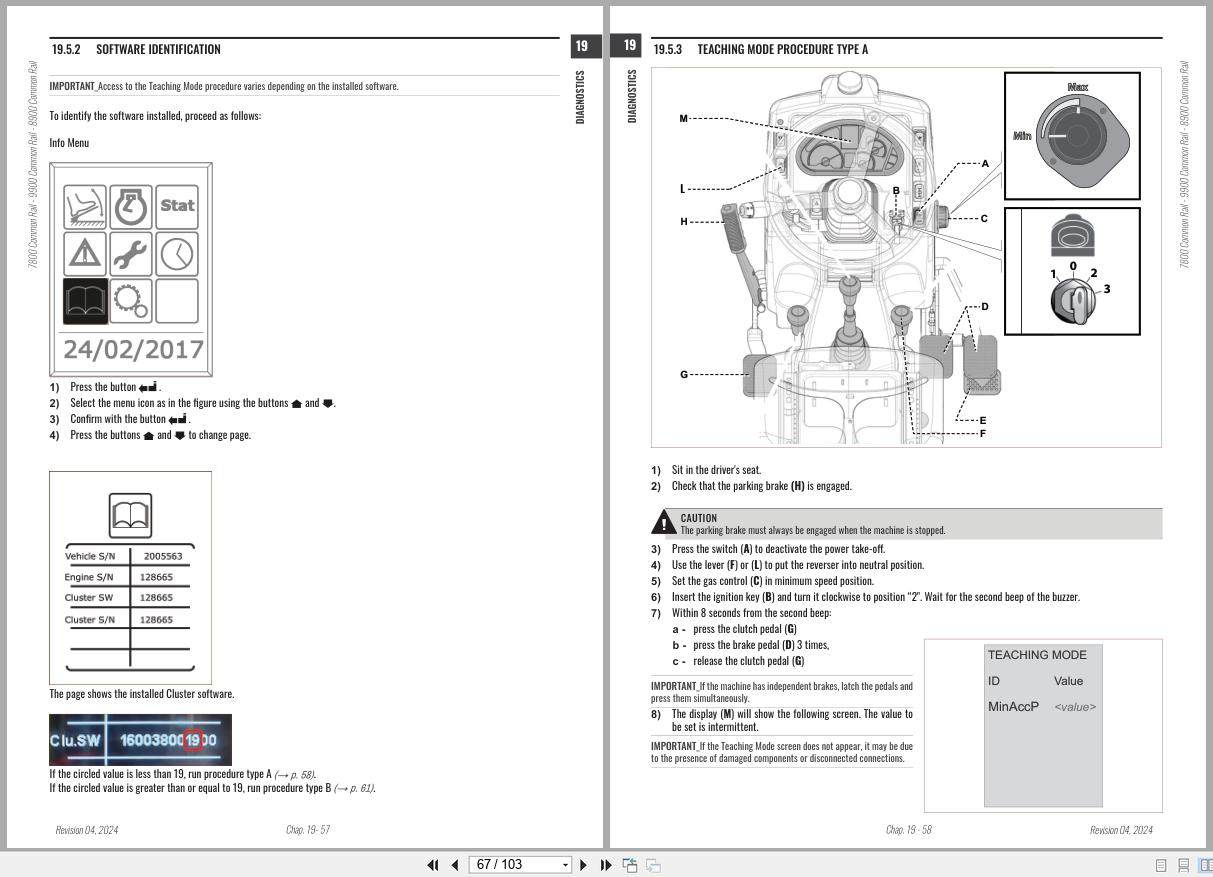The width and height of the screenshot is (1213, 877).
Task: Go to the previous page
Action: [x=455, y=865]
